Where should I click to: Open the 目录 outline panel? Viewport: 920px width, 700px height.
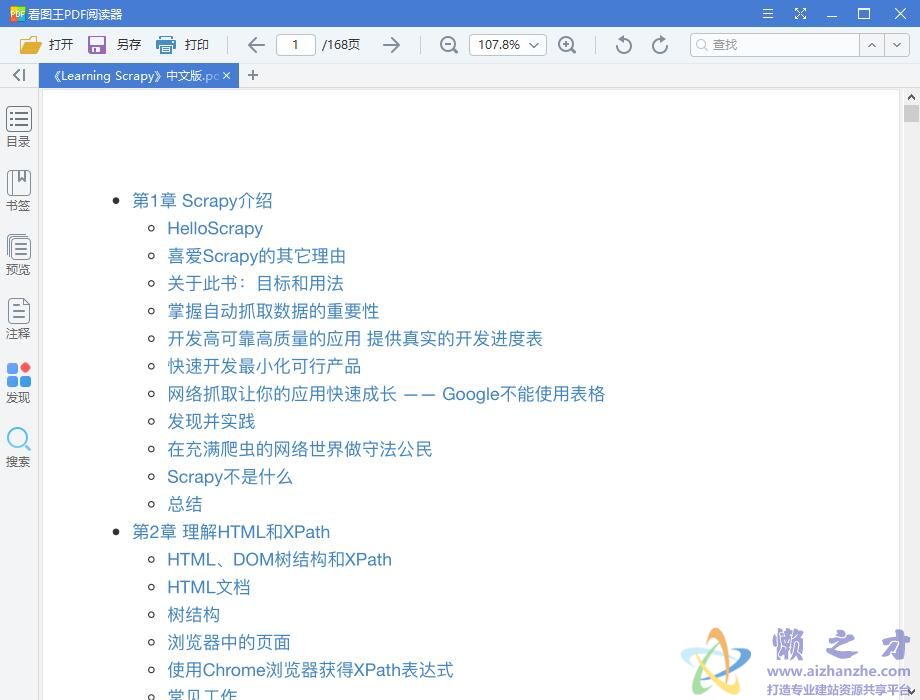click(19, 127)
